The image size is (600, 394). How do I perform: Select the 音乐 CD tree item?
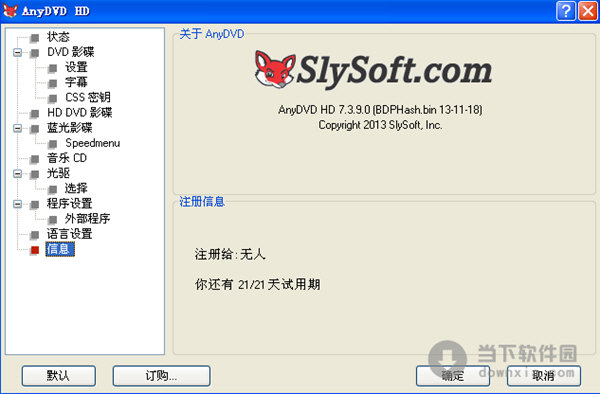(67, 158)
